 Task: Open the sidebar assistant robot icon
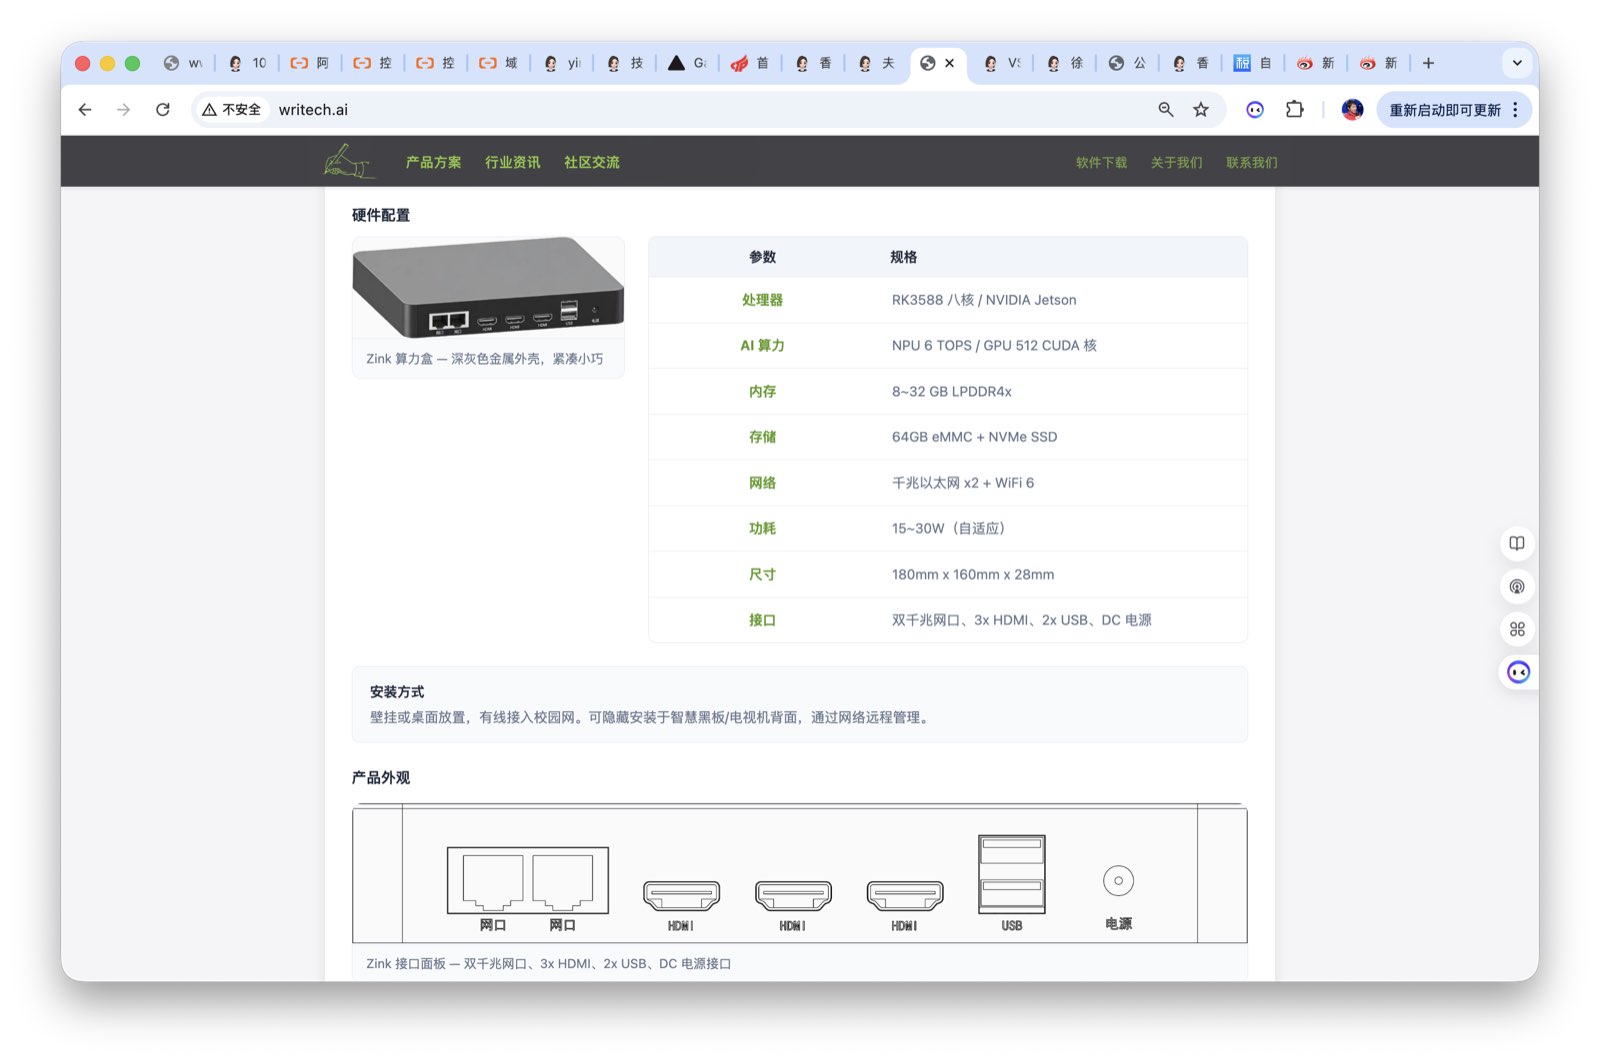pos(1518,672)
